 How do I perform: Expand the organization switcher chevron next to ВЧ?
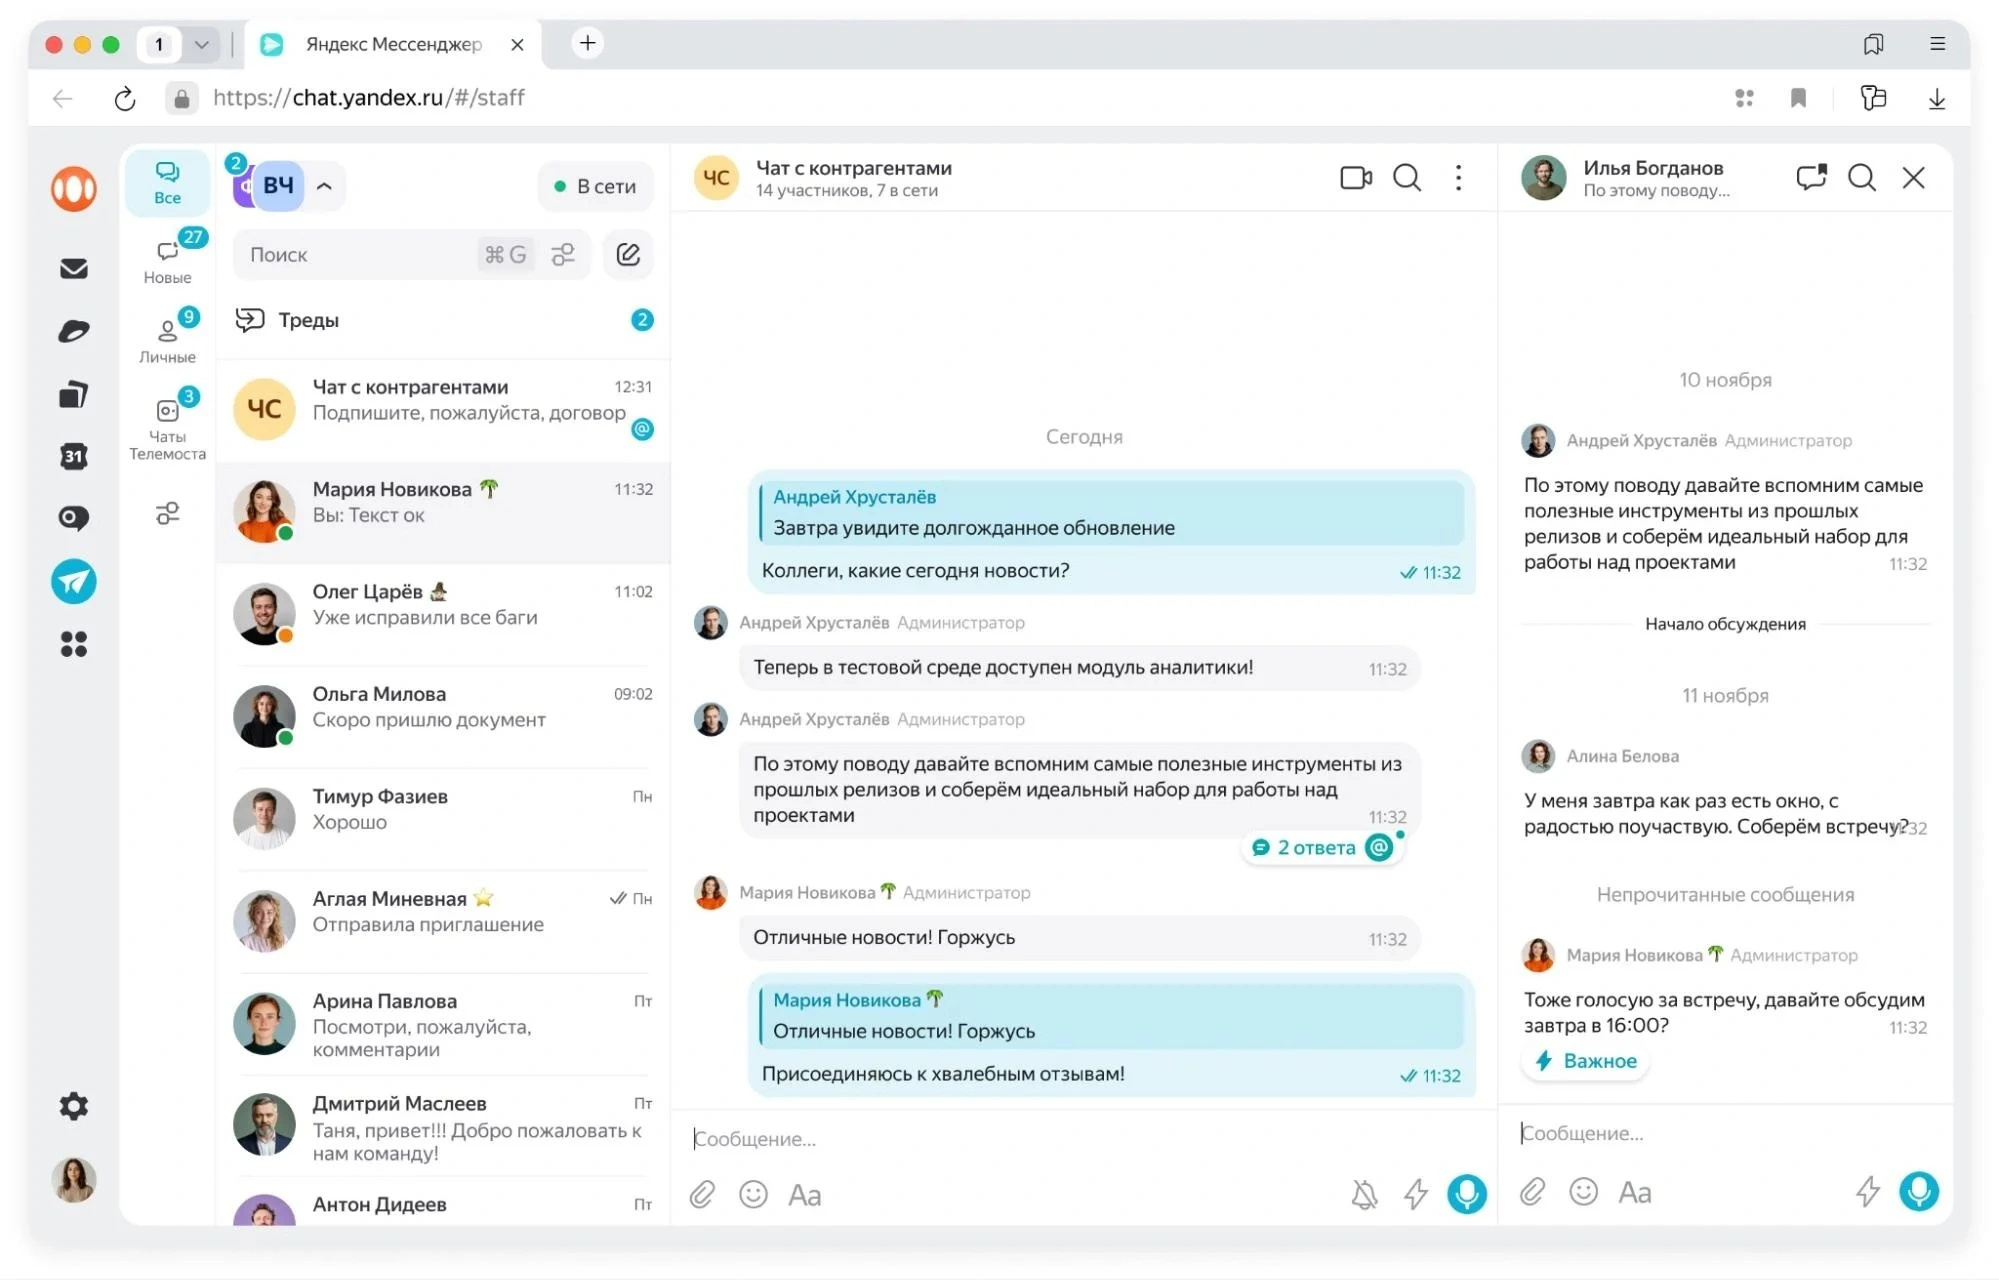pyautogui.click(x=324, y=186)
